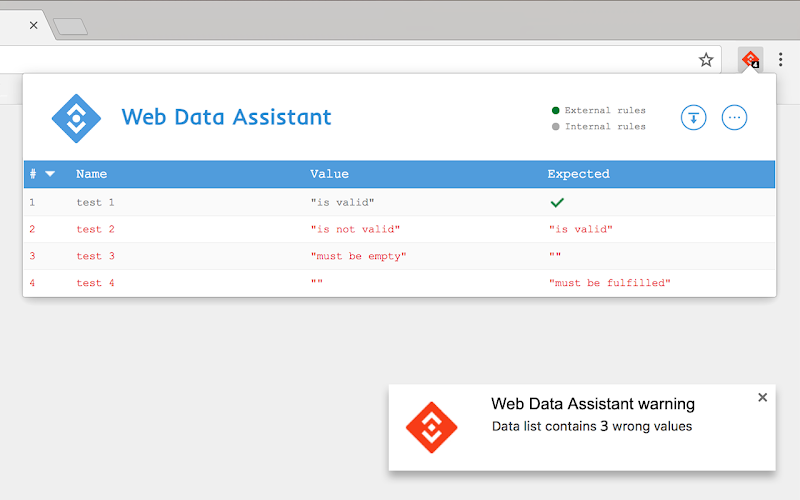Click the Expected column header
800x500 pixels.
pos(578,174)
